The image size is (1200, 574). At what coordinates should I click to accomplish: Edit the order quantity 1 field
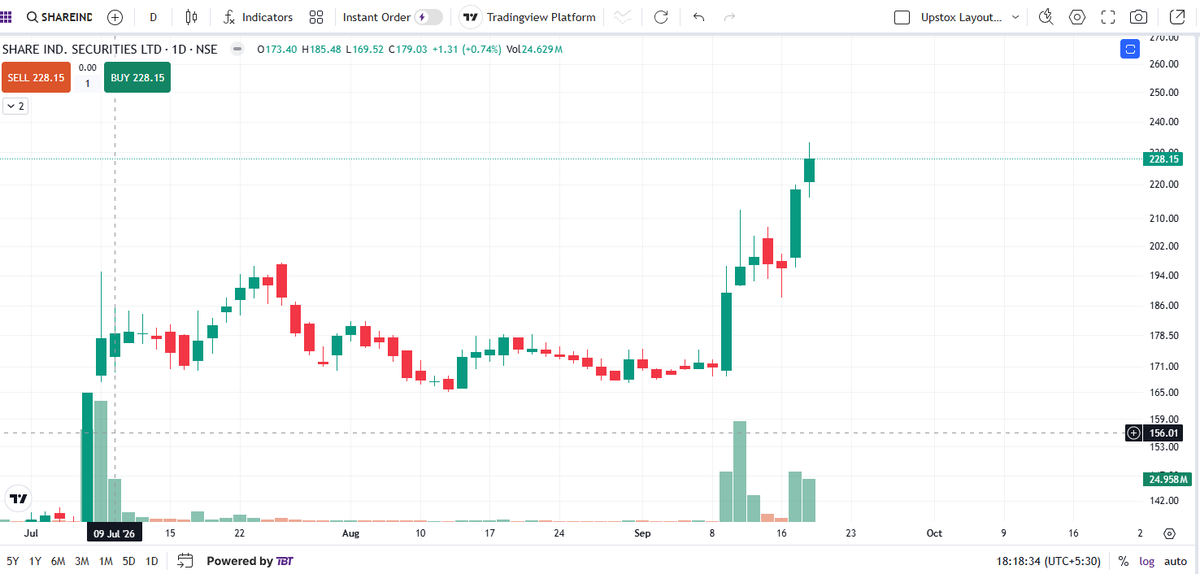(87, 84)
